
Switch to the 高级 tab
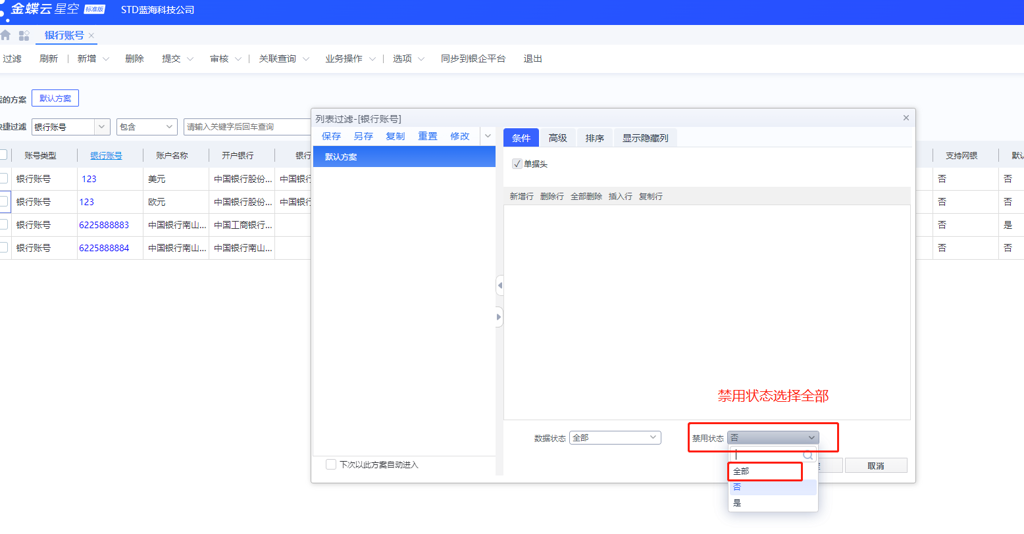coord(557,138)
